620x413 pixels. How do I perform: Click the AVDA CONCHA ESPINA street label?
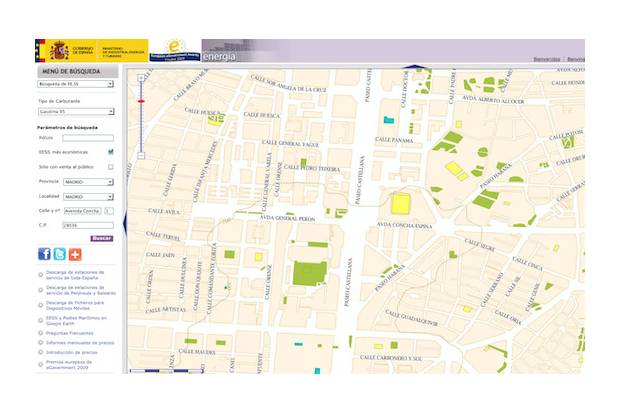(x=404, y=225)
